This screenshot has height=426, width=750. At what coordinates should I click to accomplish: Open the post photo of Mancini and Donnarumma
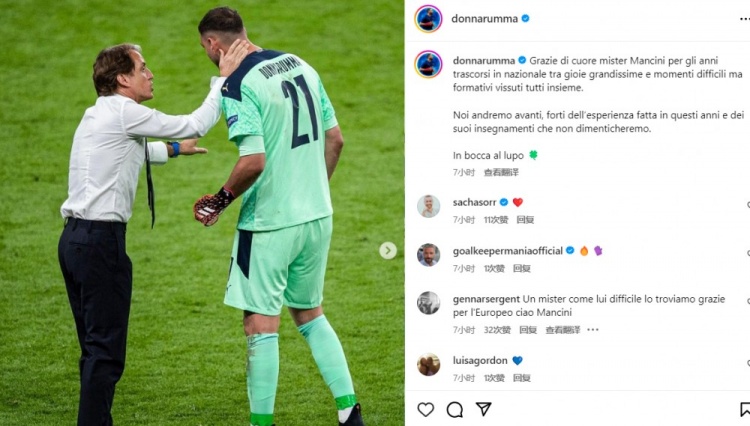202,213
